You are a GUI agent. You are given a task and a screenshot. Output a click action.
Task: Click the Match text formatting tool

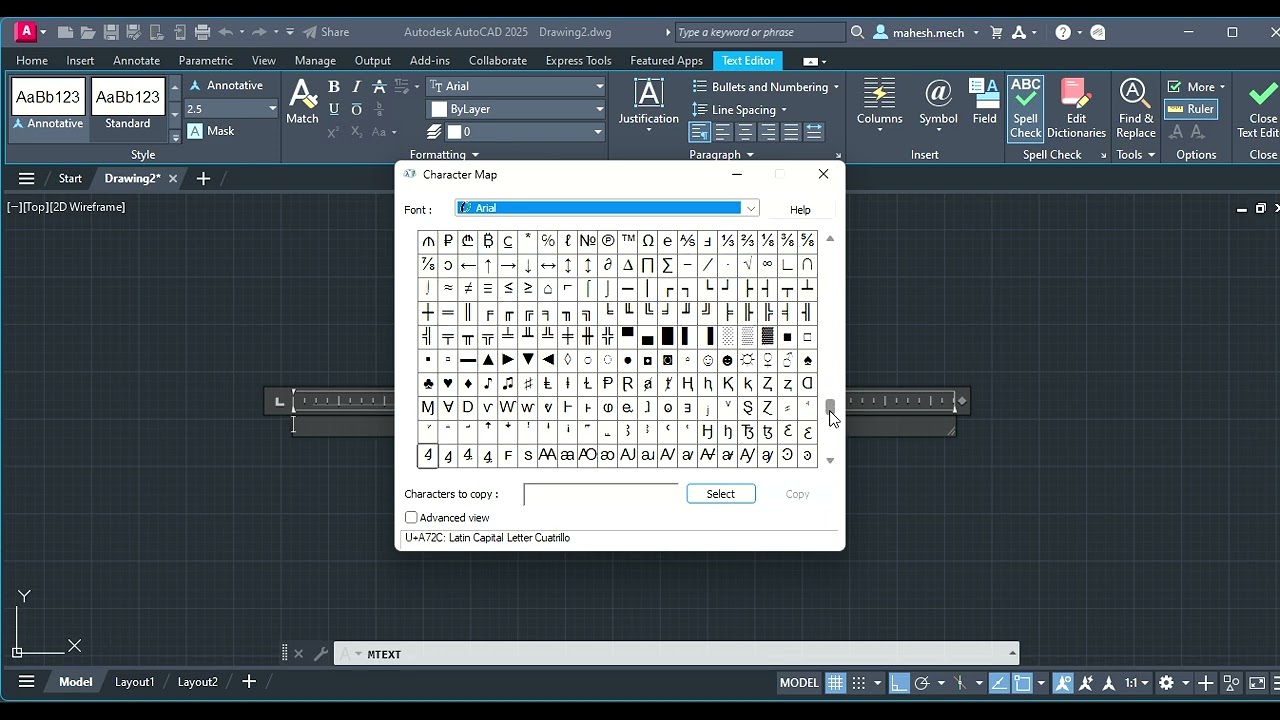(302, 102)
